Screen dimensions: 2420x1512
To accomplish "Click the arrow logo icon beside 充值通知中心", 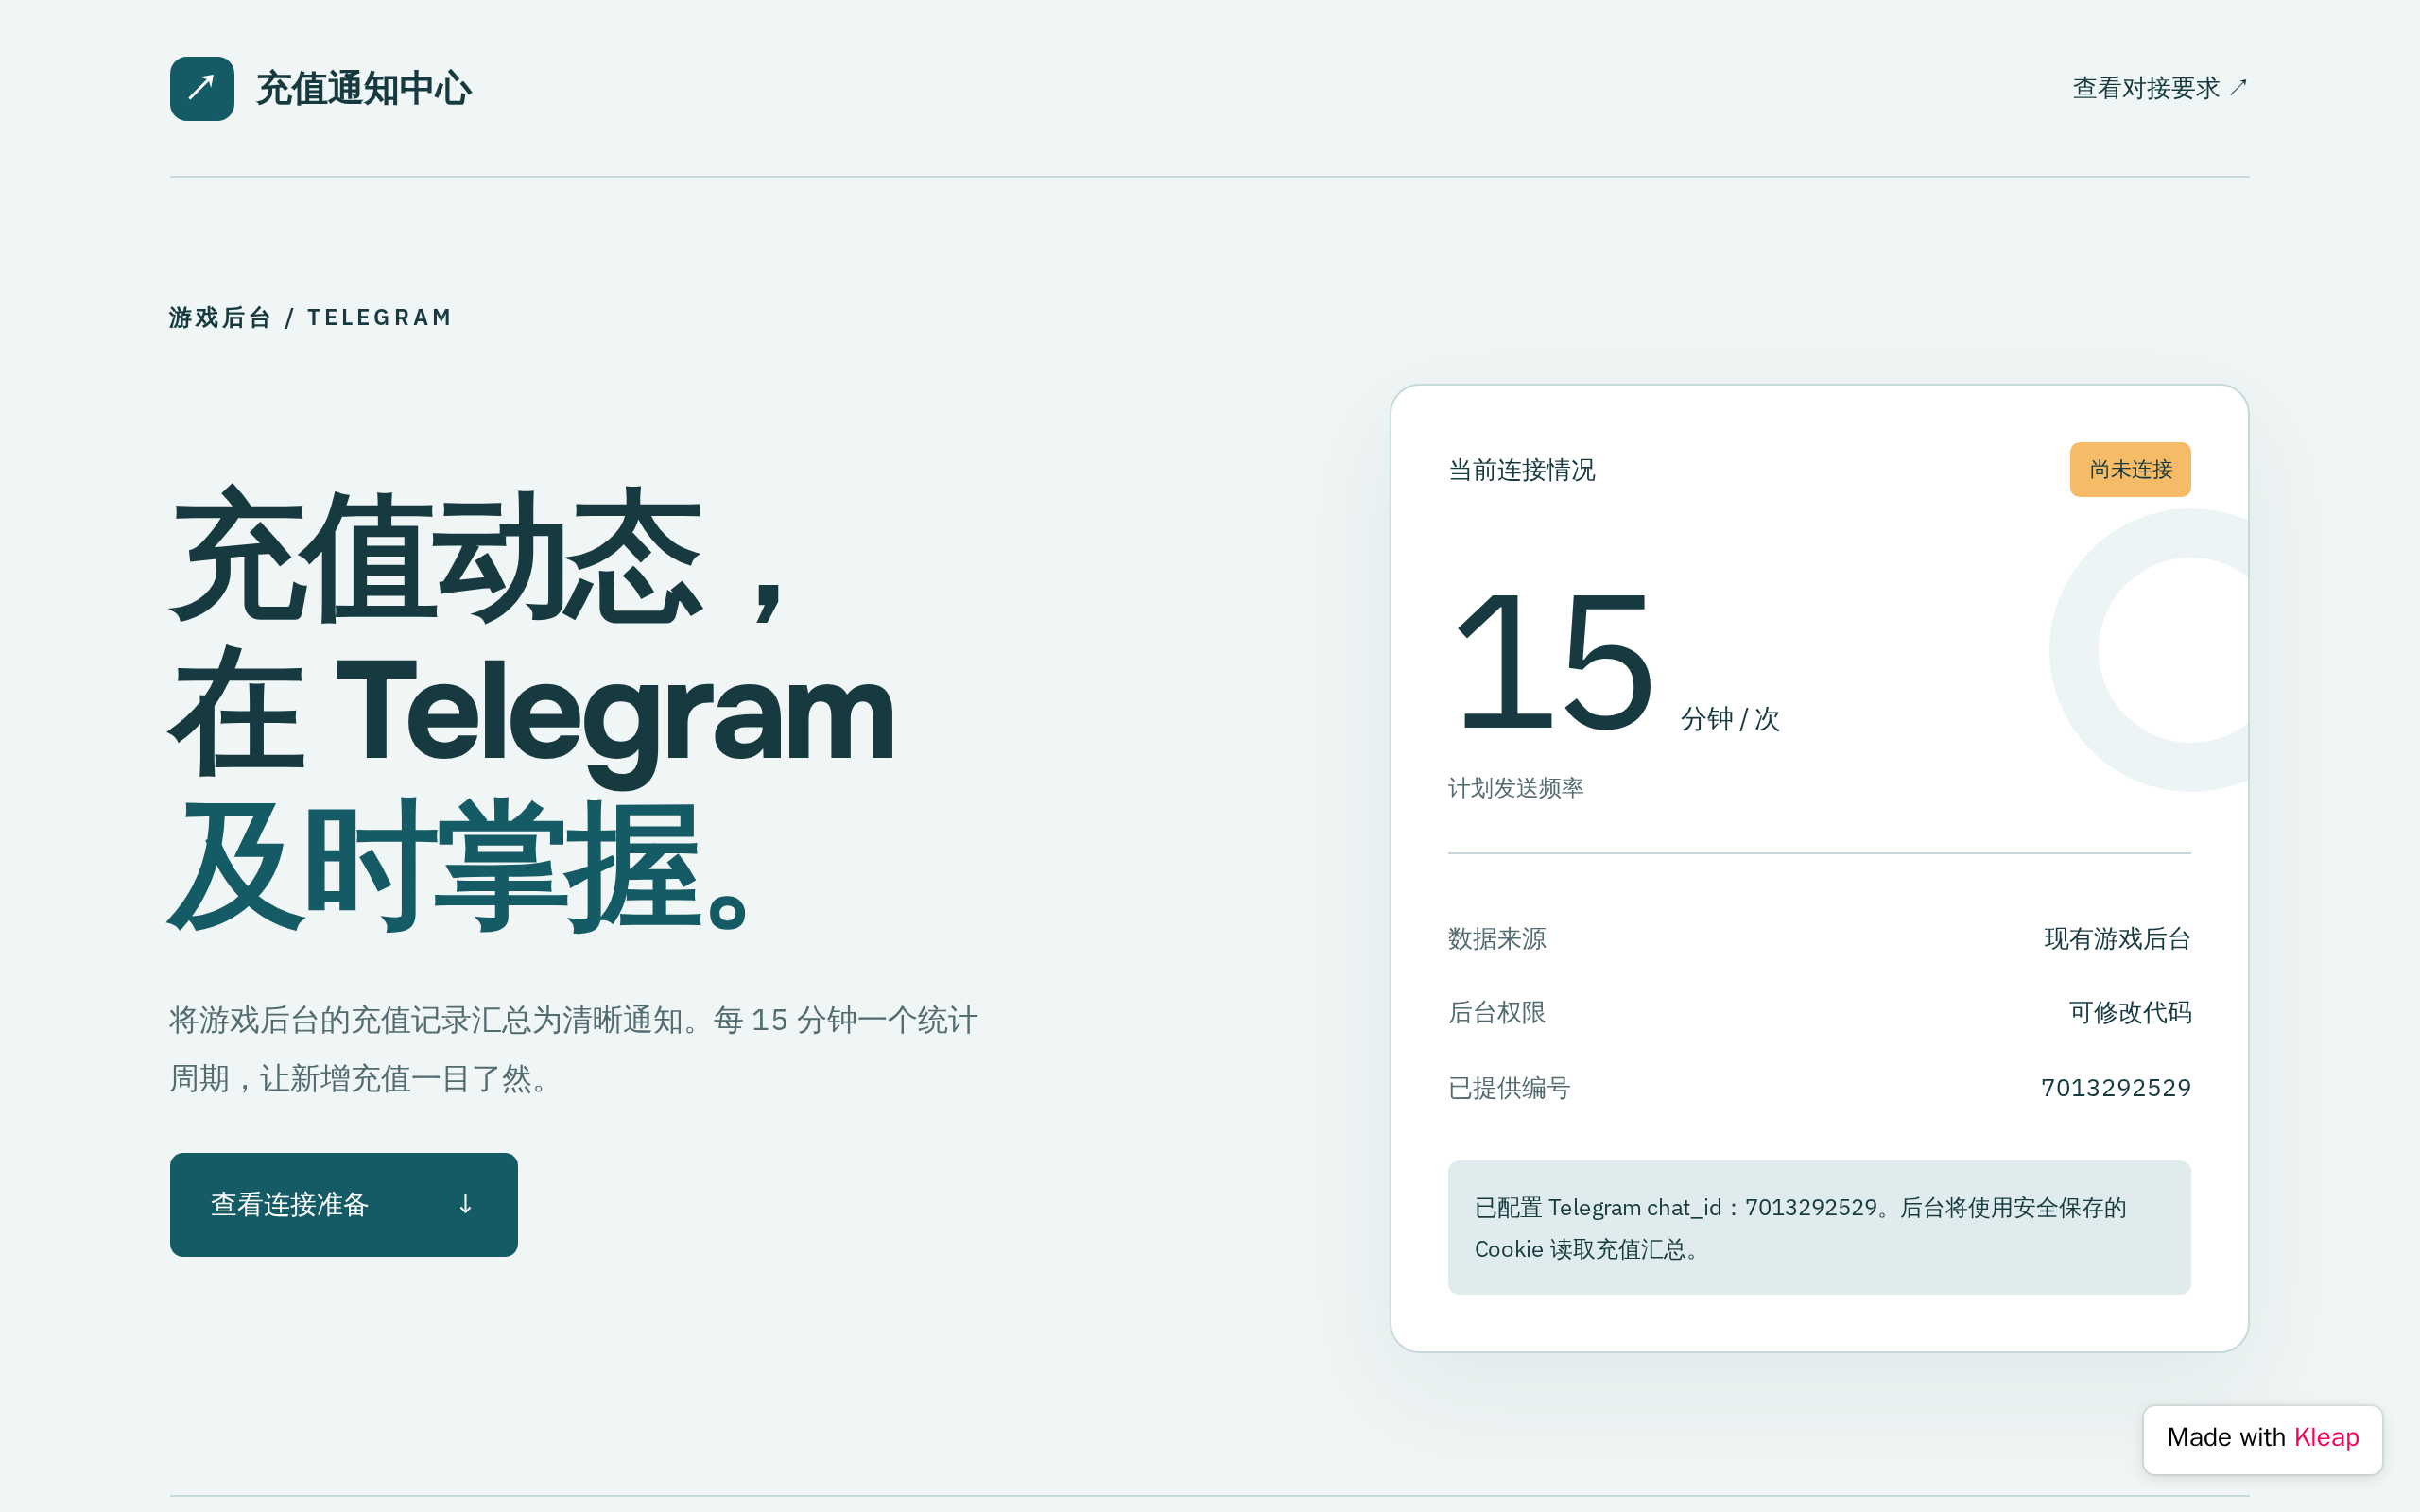I will pos(202,89).
